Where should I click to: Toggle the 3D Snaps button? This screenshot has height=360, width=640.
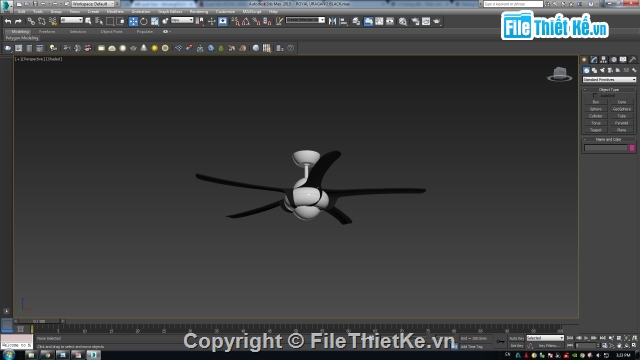coord(236,21)
